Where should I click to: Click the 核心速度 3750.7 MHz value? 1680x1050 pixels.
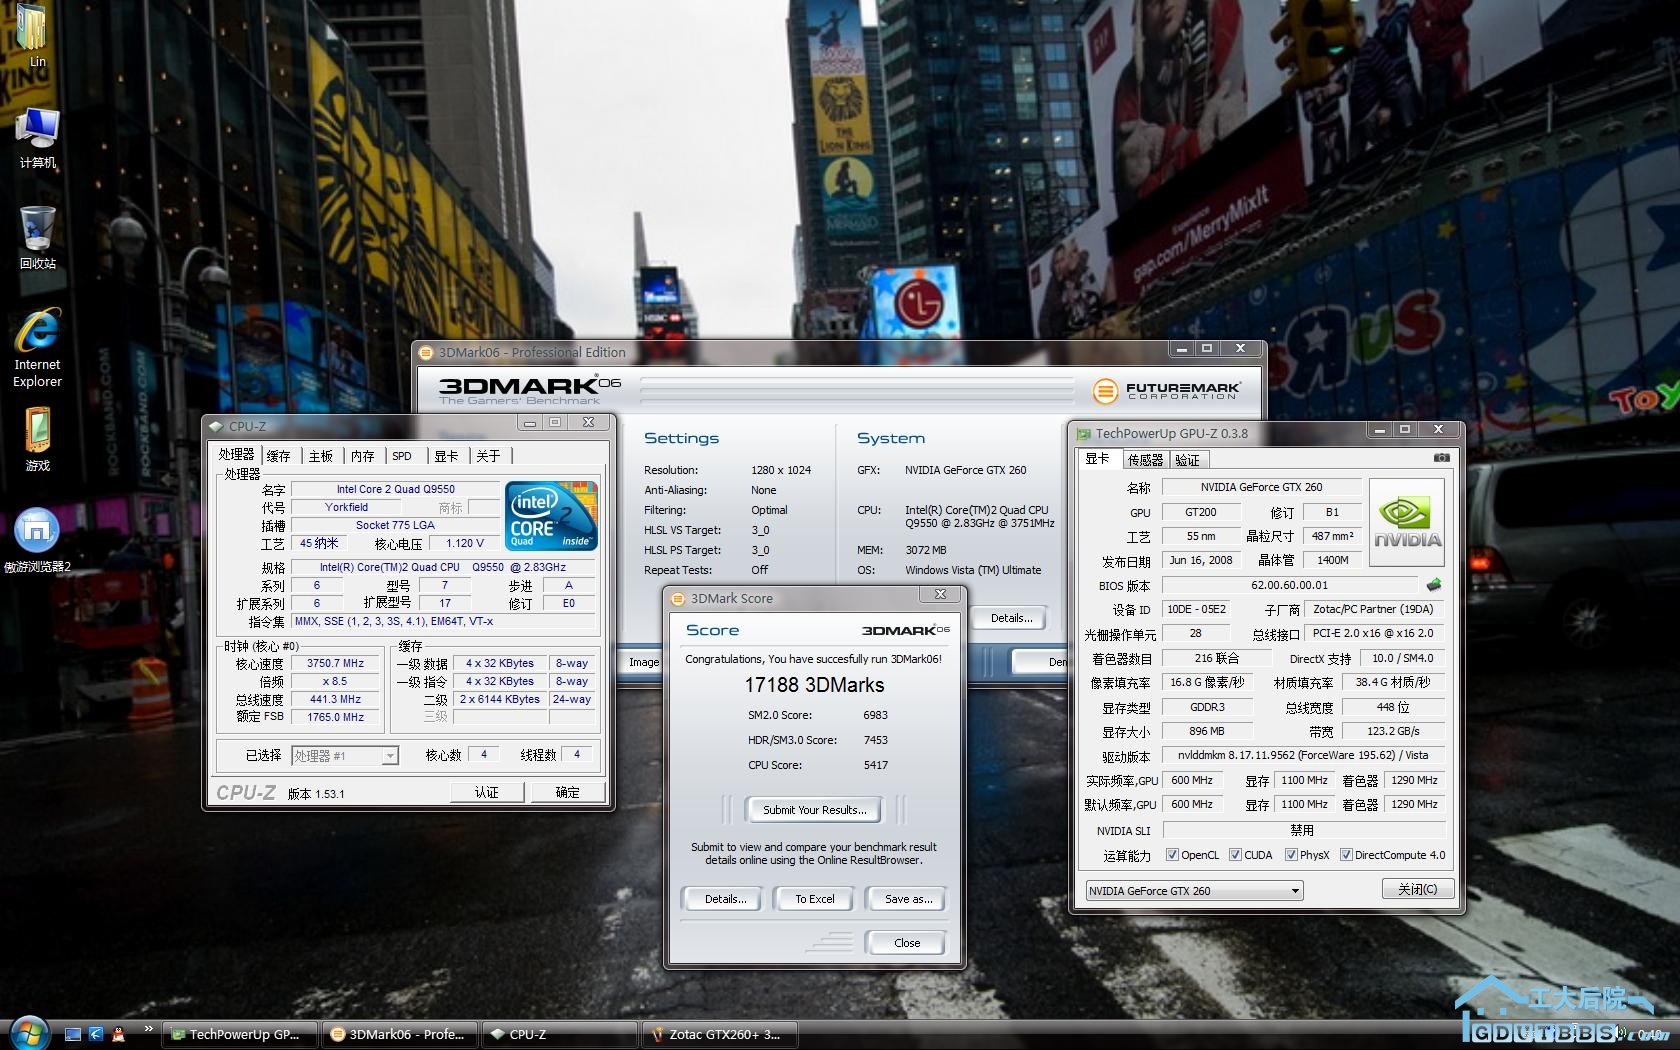coord(336,663)
